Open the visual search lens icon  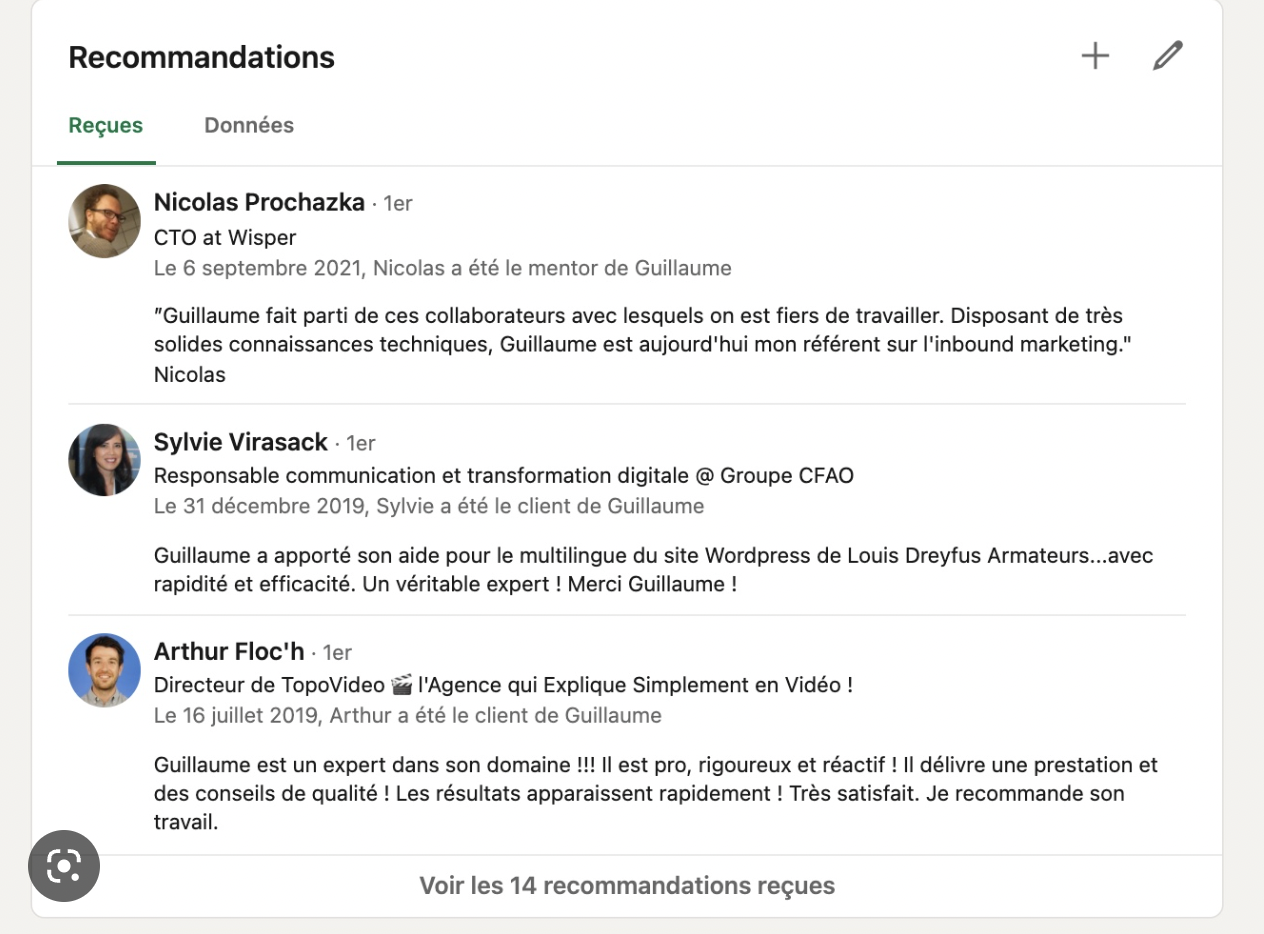[64, 866]
